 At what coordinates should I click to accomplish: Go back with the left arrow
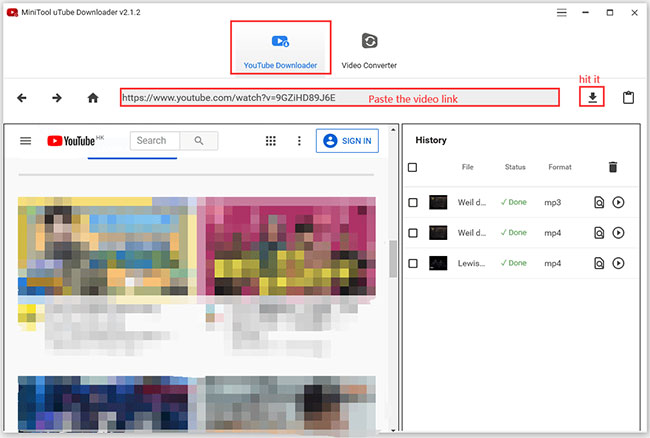(22, 98)
